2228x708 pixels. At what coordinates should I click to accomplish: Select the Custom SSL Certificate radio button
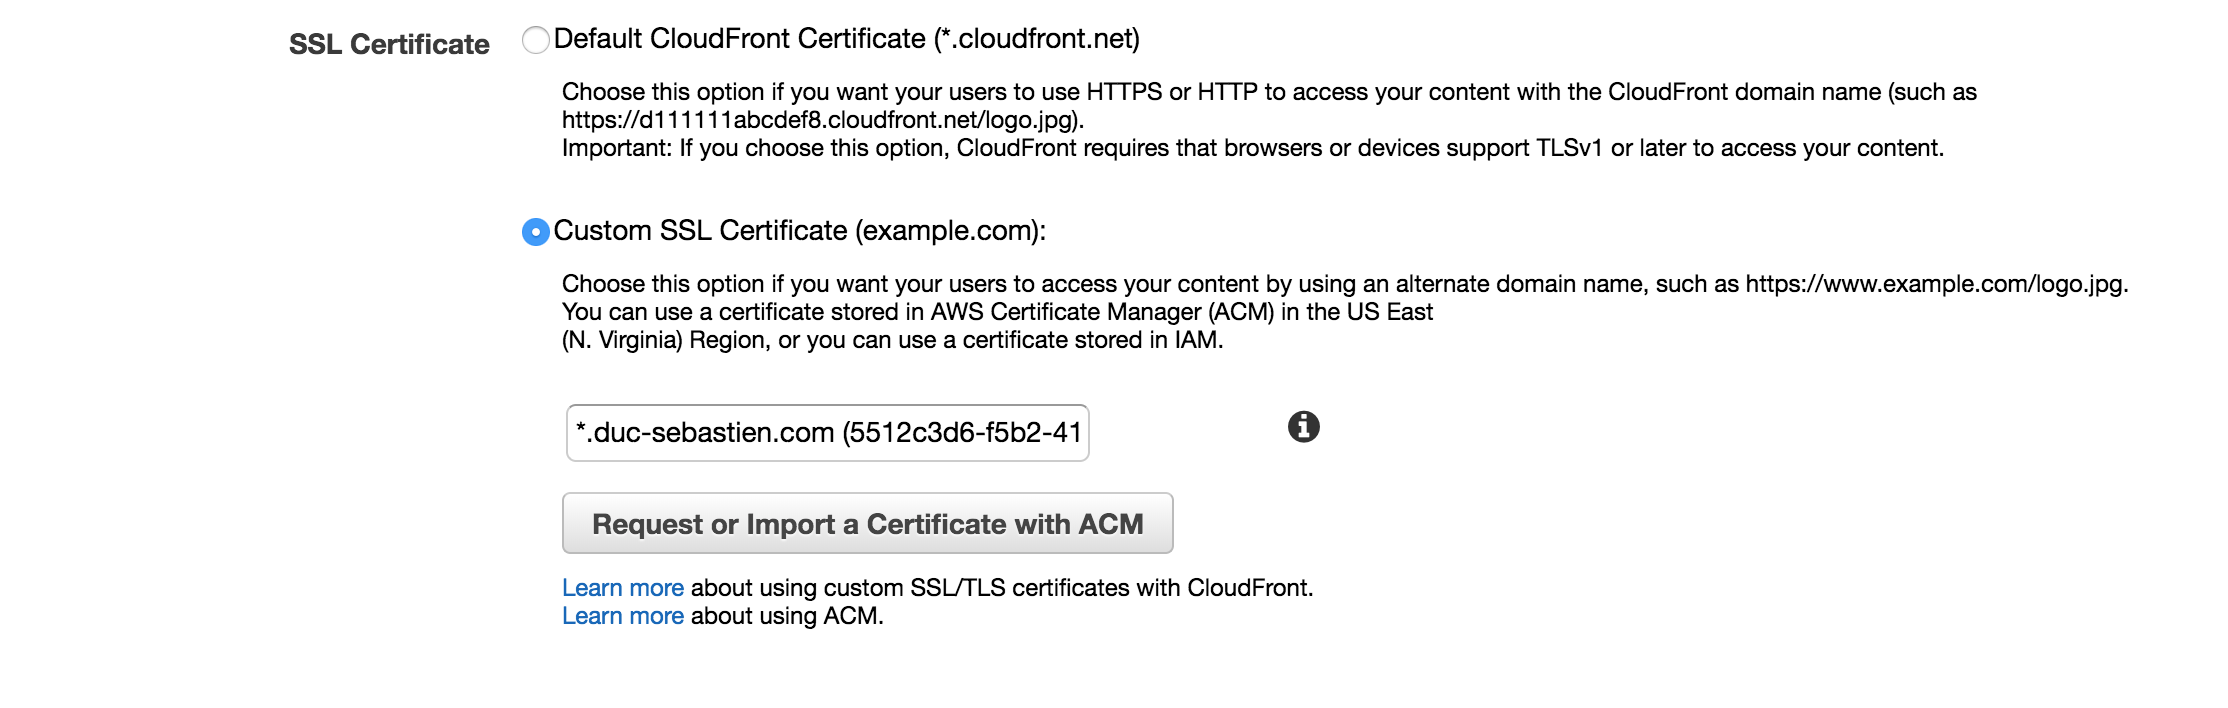tap(536, 232)
